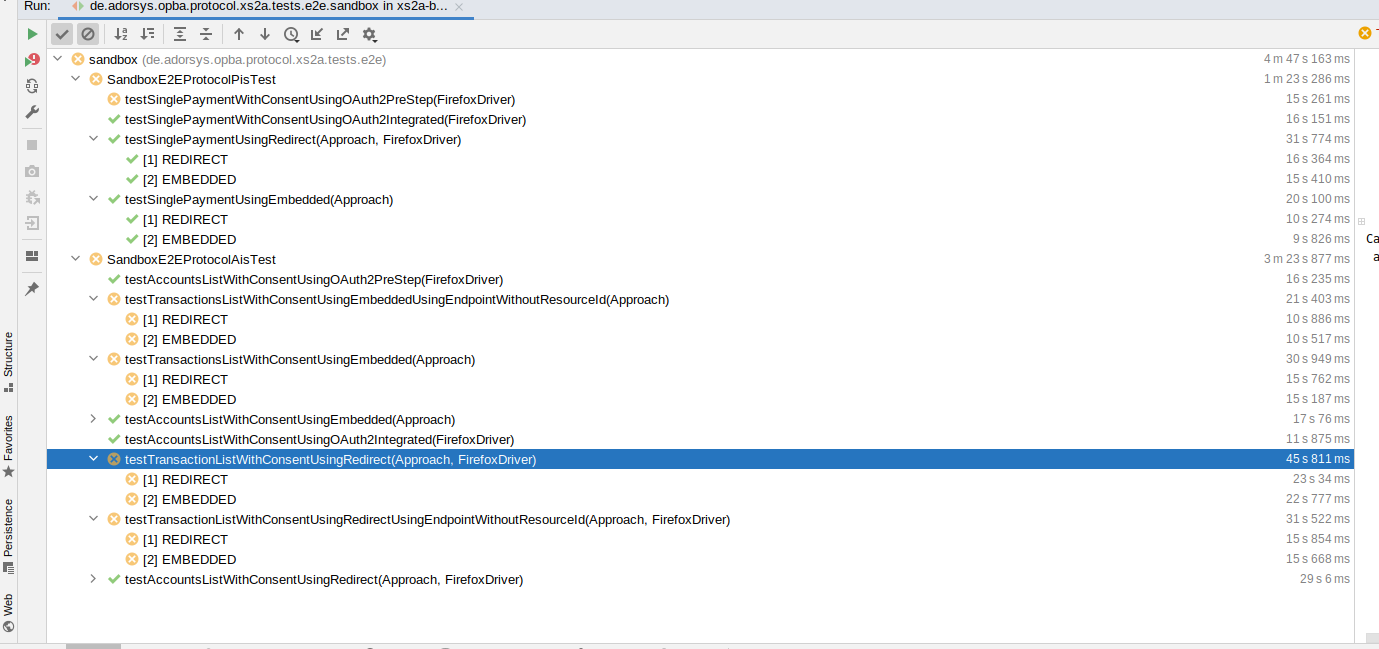Open the Favorites tool window tab

pyautogui.click(x=8, y=446)
